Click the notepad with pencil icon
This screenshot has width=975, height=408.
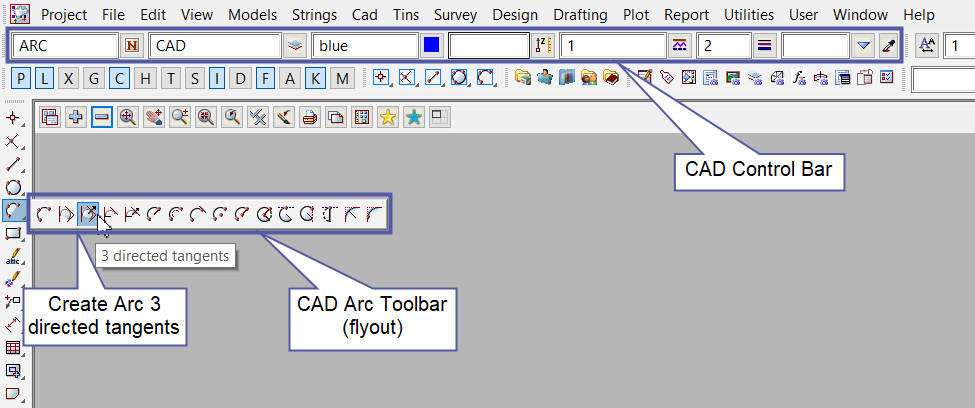click(x=645, y=78)
